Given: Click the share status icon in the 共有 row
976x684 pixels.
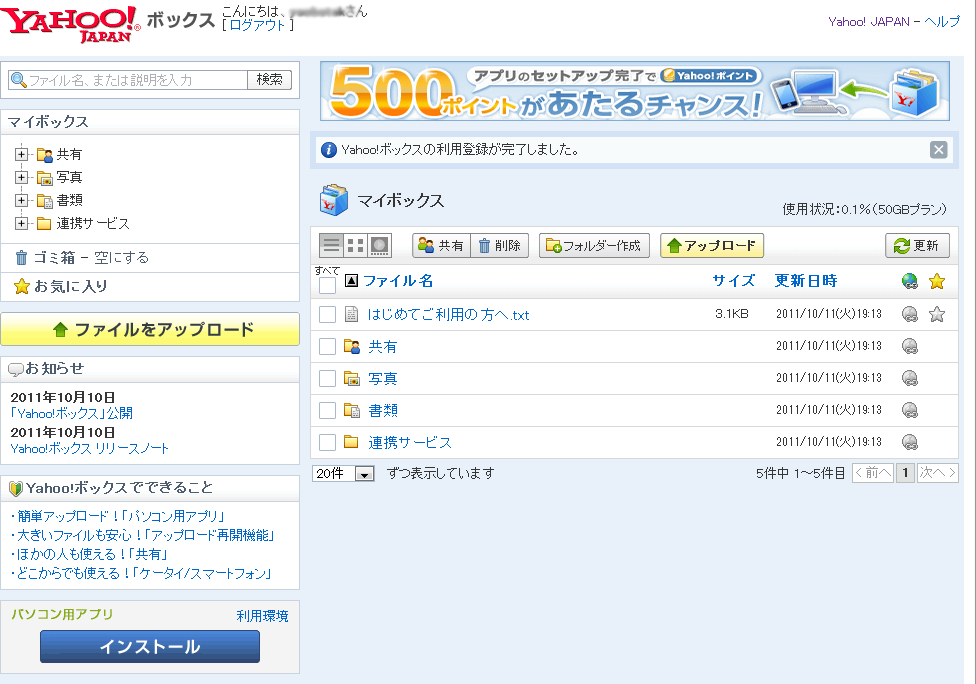Looking at the screenshot, I should 910,346.
